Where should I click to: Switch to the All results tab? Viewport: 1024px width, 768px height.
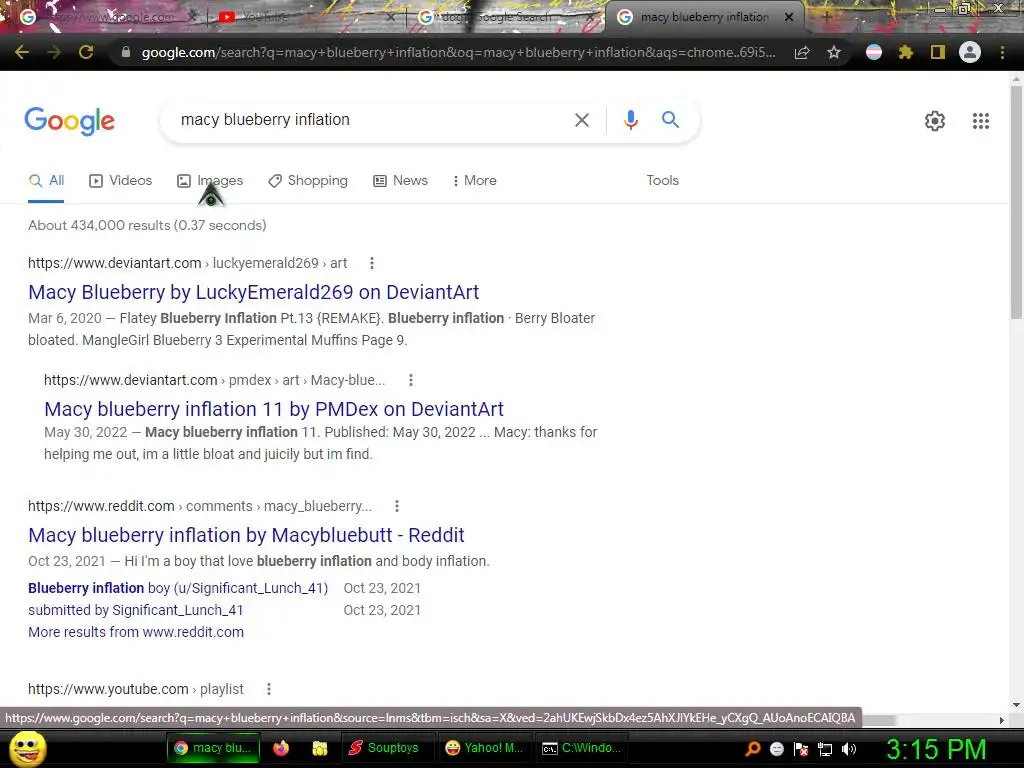[x=46, y=181]
